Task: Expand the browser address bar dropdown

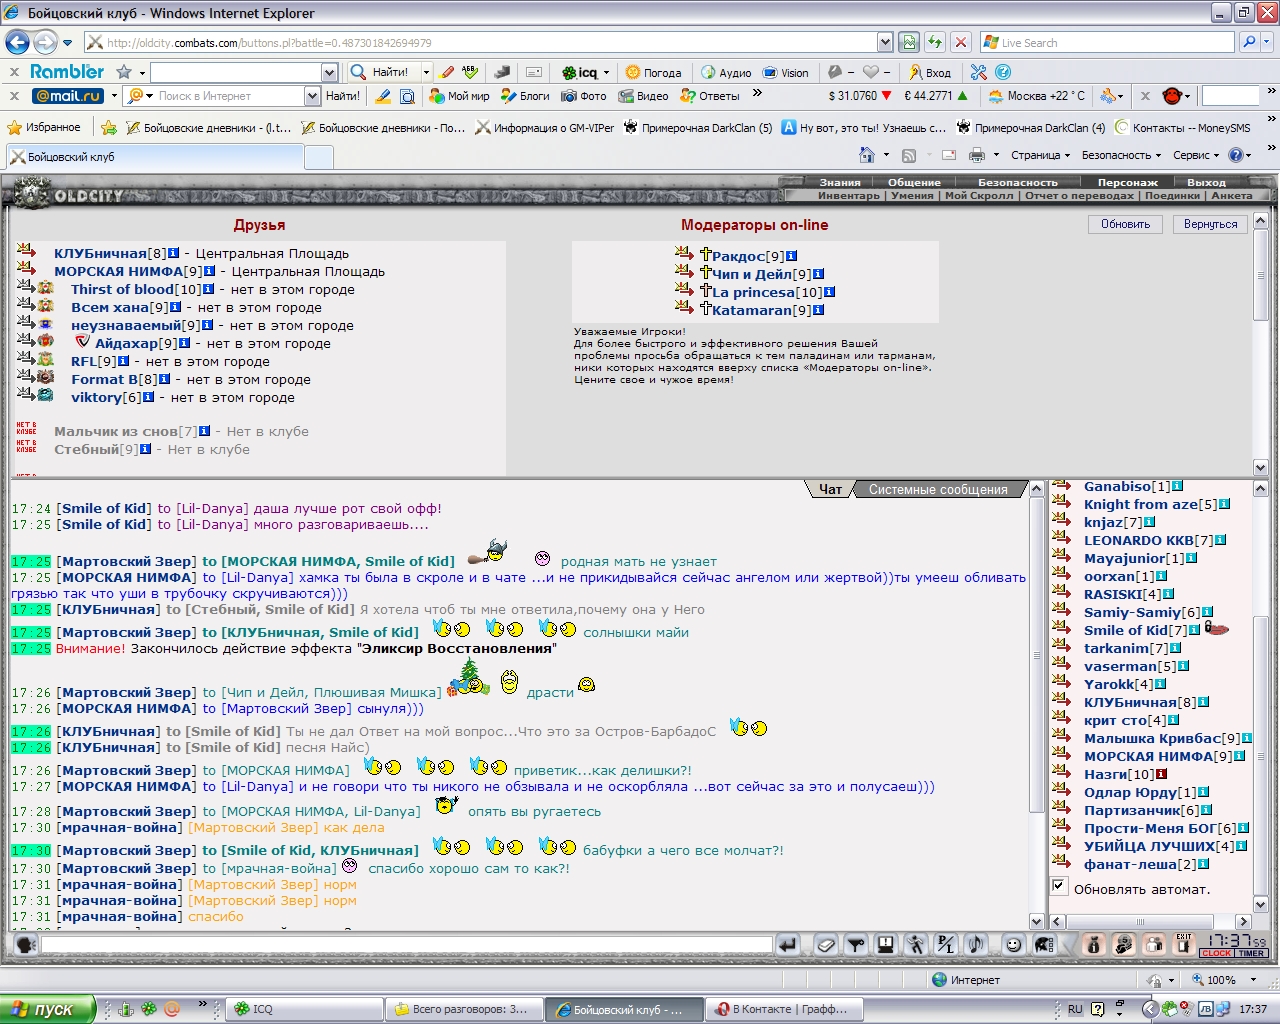Action: coord(885,42)
